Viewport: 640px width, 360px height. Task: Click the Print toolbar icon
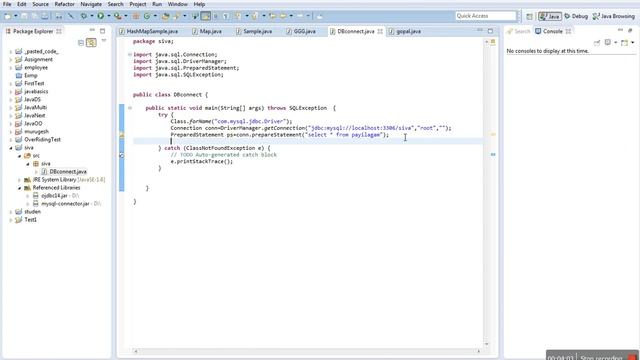(45, 16)
